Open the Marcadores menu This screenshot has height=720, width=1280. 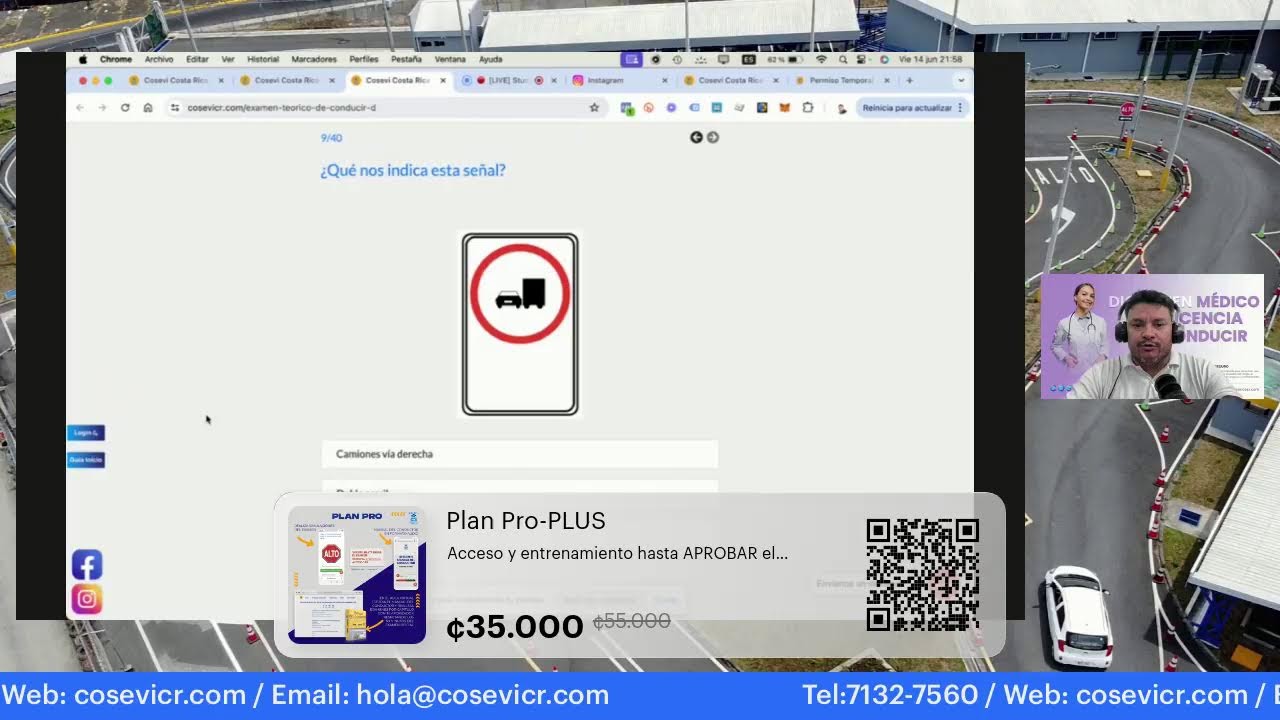pyautogui.click(x=314, y=59)
